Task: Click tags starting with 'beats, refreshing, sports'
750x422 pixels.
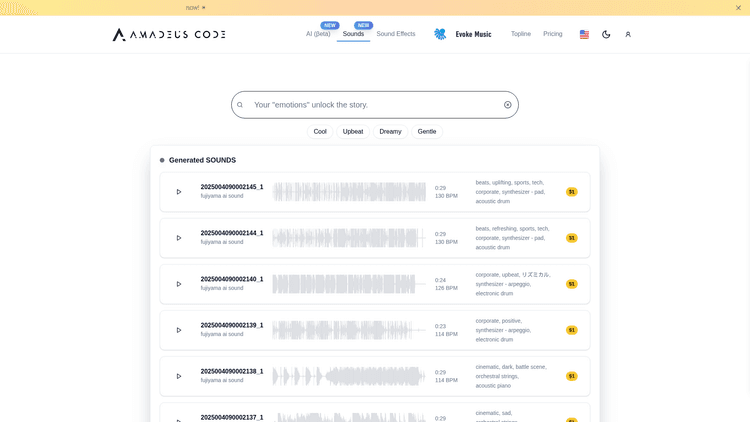Action: coord(512,238)
